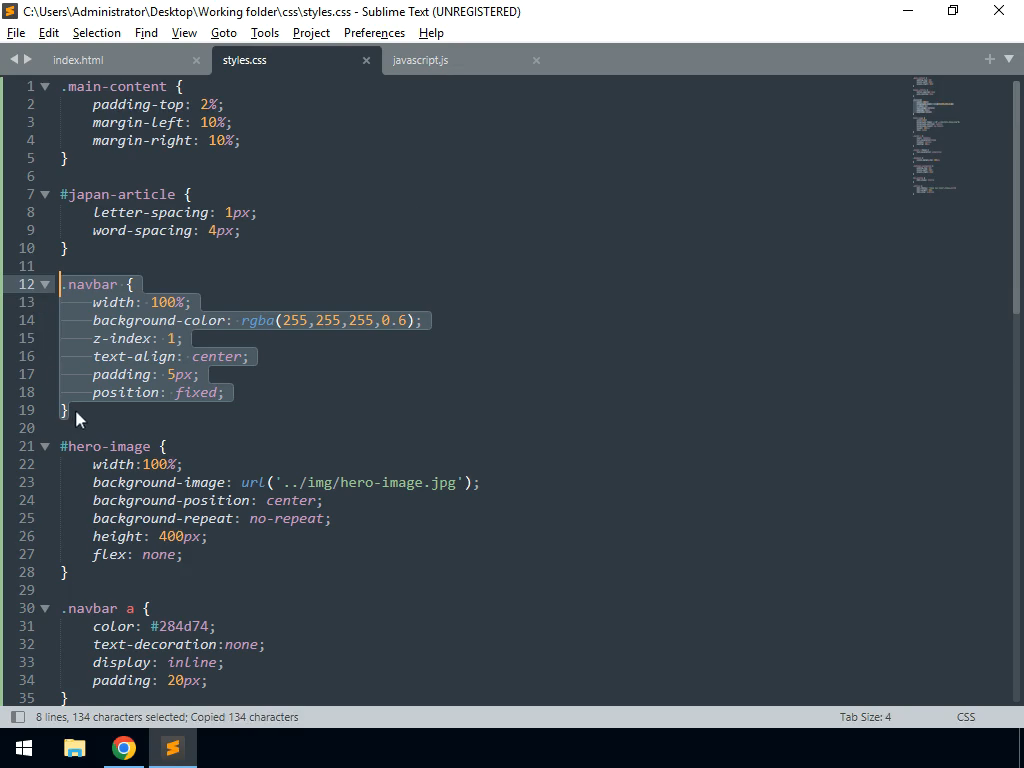
Task: Close the index.html tab
Action: pyautogui.click(x=196, y=60)
